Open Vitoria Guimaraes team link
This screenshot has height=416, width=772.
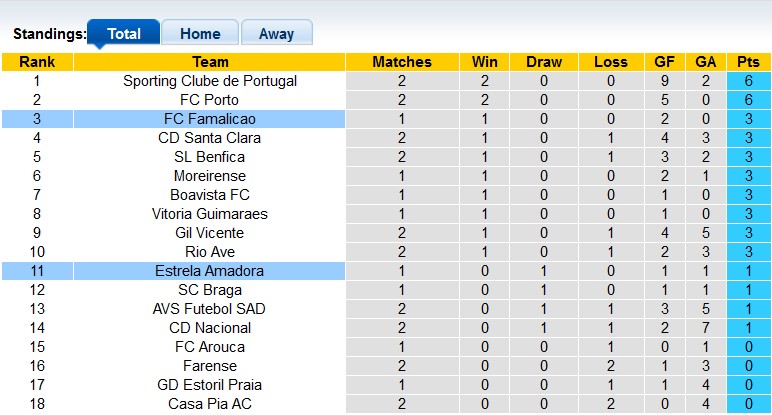click(x=210, y=214)
